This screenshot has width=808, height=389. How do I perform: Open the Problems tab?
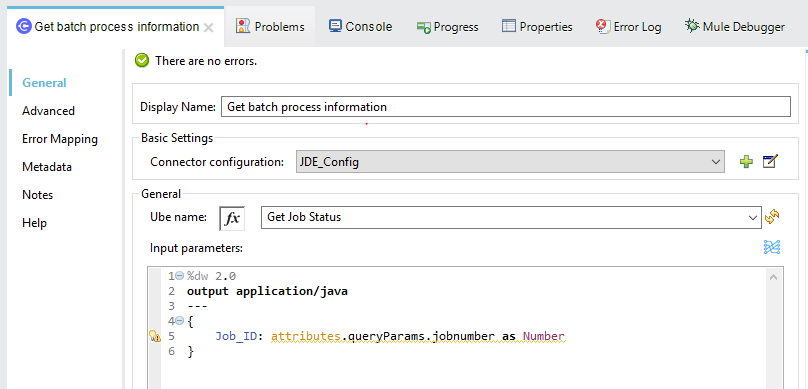pos(271,27)
